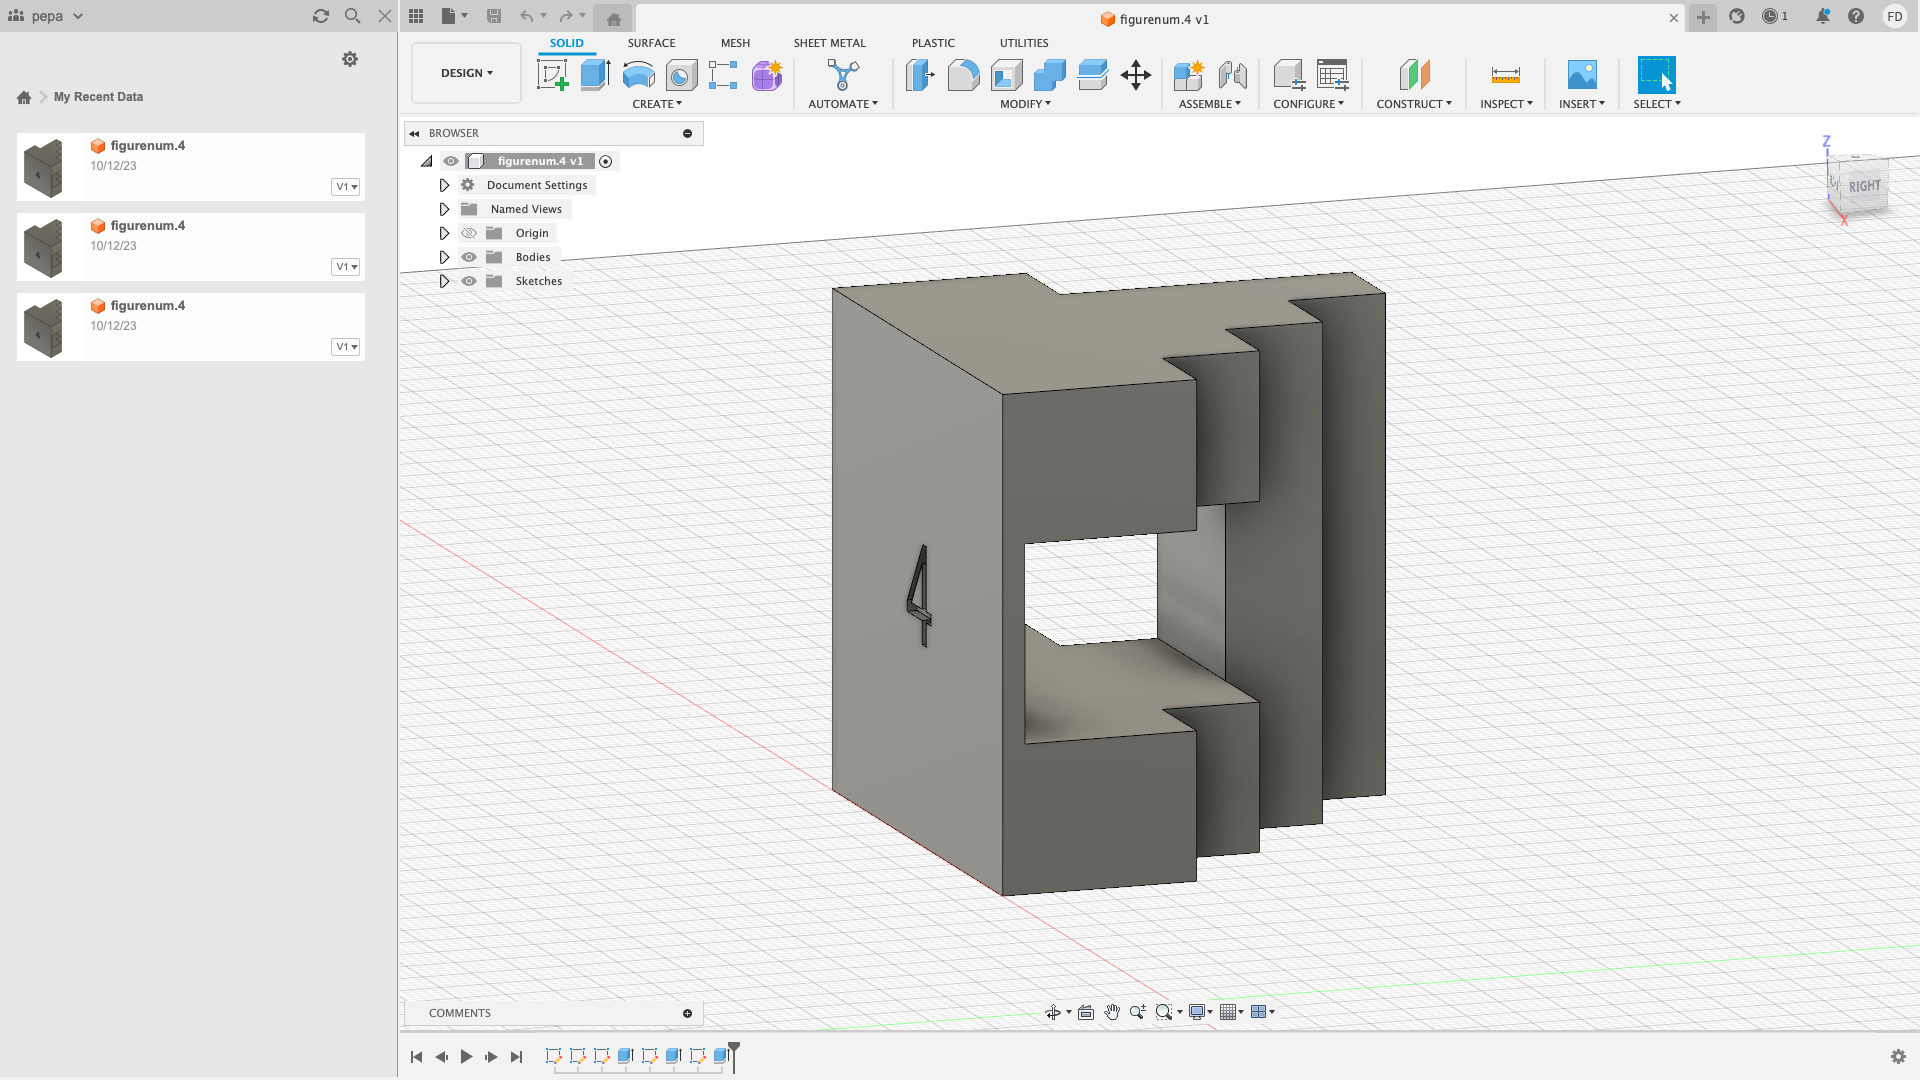This screenshot has width=1920, height=1080.
Task: Go to My Recent Data breadcrumb
Action: point(98,97)
